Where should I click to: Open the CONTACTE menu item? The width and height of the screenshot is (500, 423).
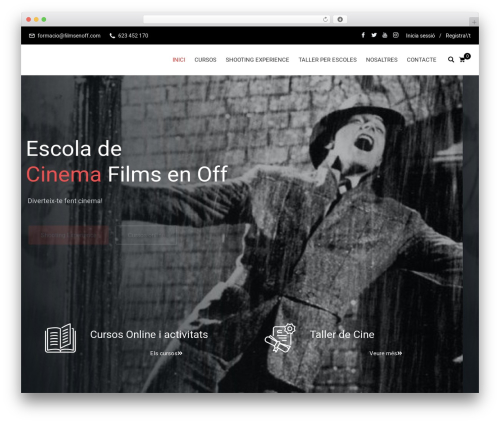point(421,60)
